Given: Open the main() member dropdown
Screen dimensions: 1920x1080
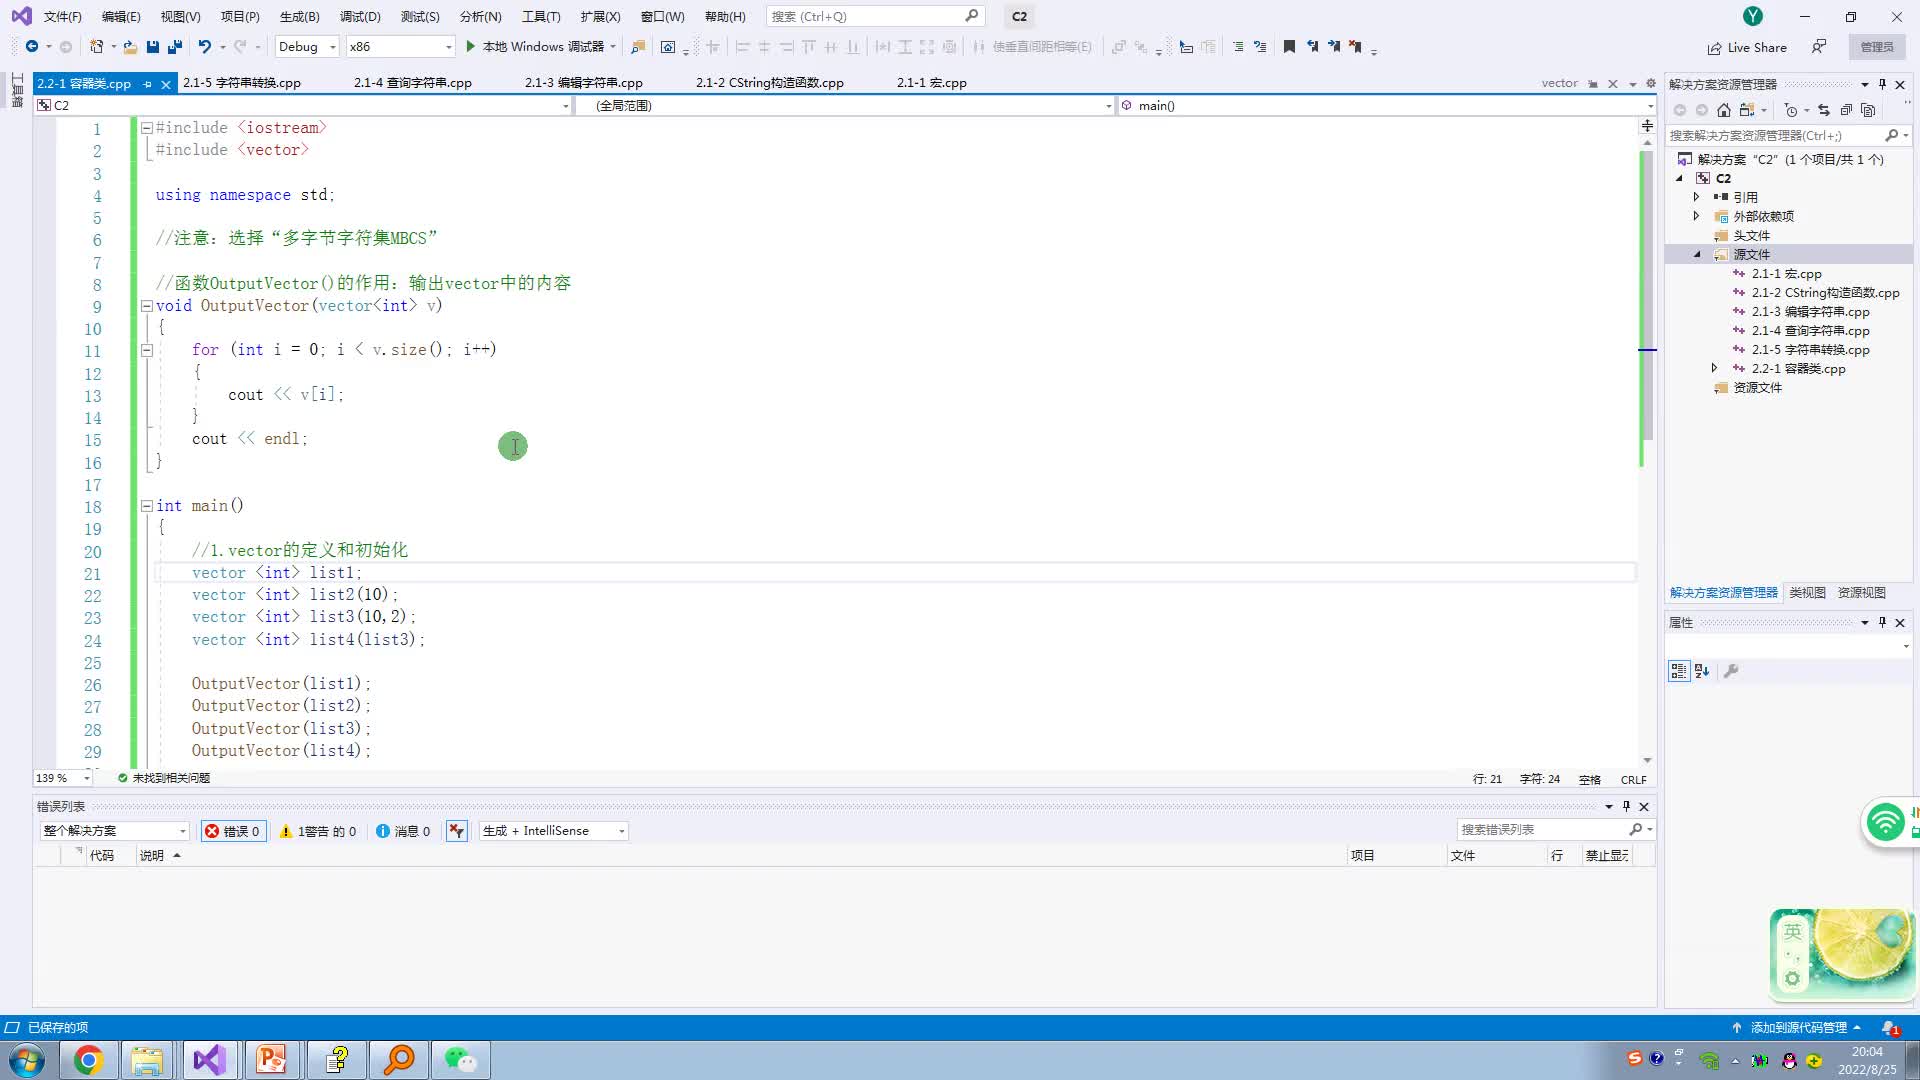Looking at the screenshot, I should point(1387,105).
